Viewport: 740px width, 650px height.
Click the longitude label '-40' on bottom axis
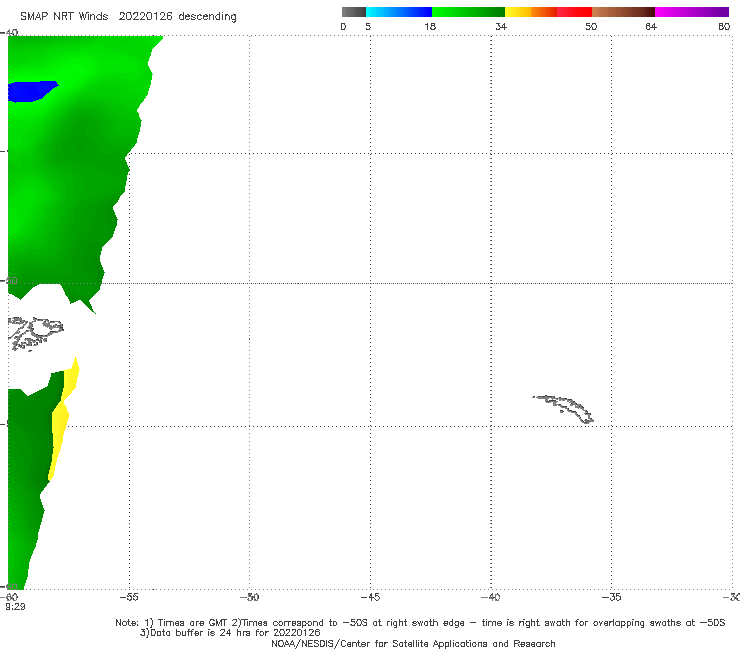490,597
